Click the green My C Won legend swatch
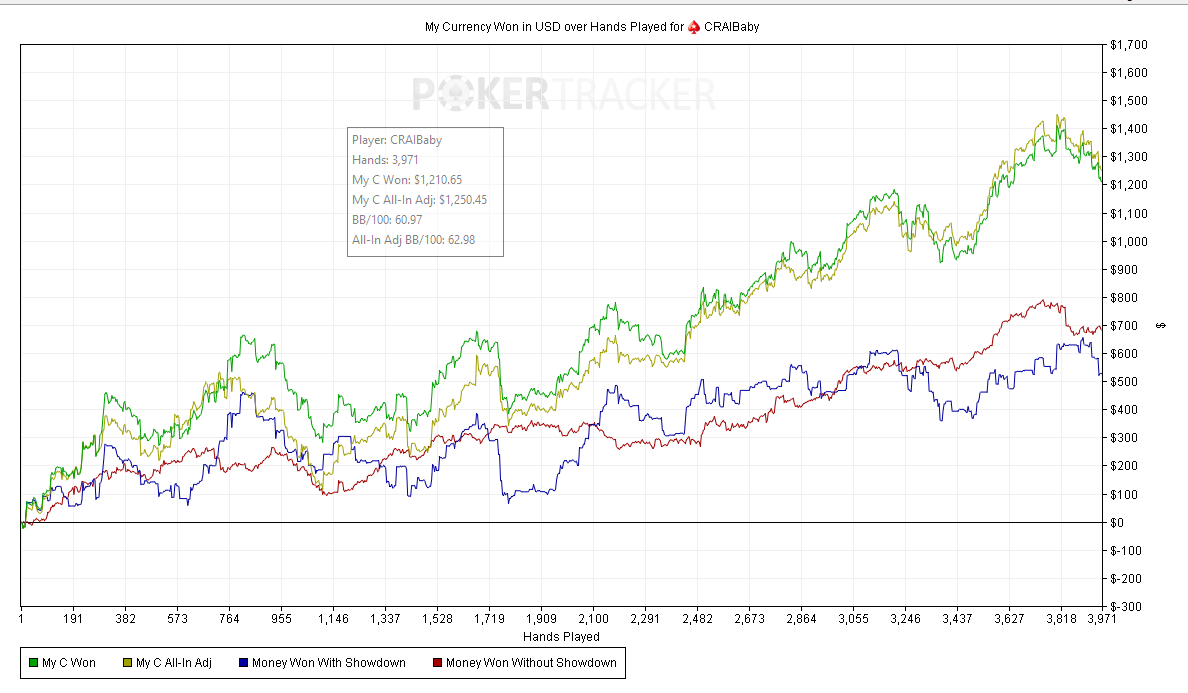 33,663
